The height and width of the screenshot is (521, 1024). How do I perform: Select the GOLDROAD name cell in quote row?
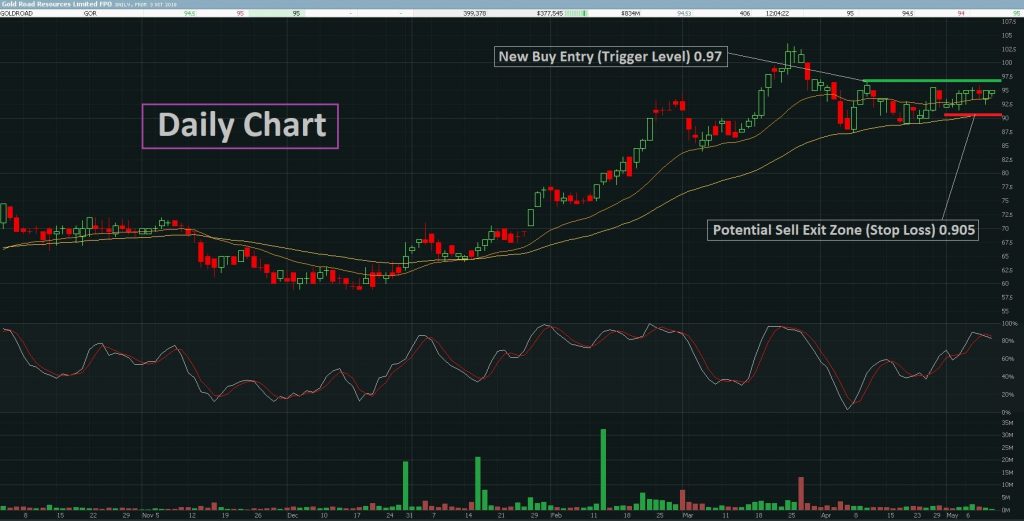tap(16, 13)
